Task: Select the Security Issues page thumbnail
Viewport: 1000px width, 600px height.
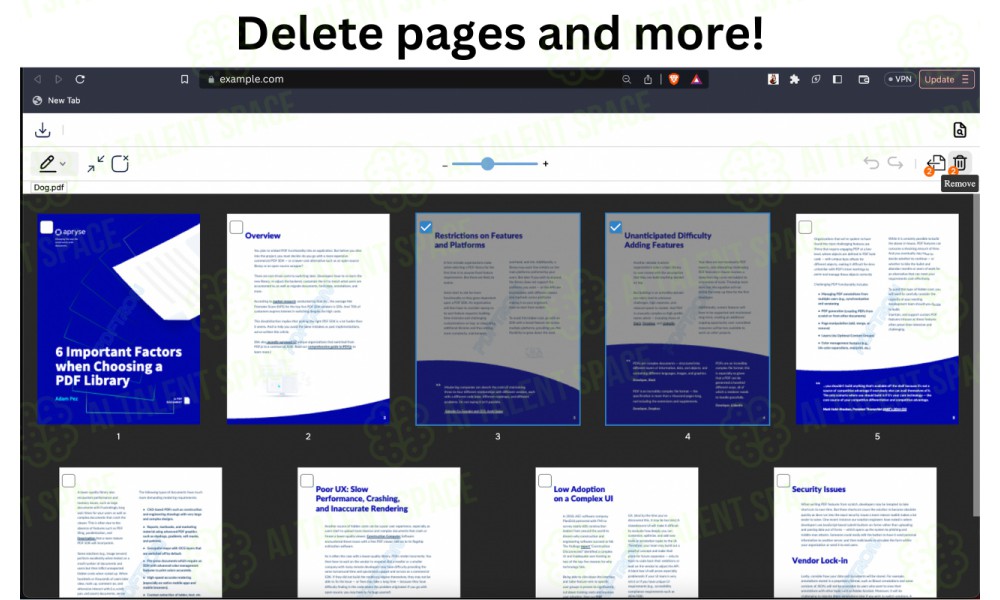Action: (855, 533)
